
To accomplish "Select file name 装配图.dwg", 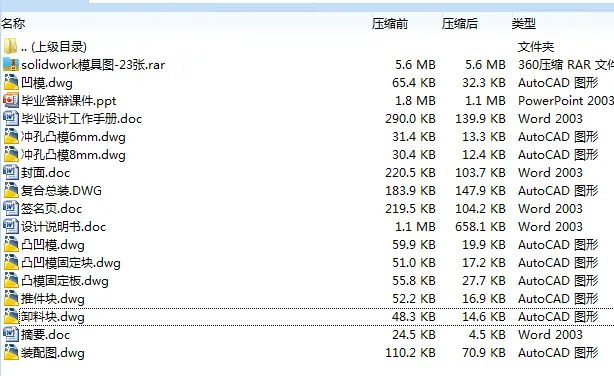I will click(52, 353).
